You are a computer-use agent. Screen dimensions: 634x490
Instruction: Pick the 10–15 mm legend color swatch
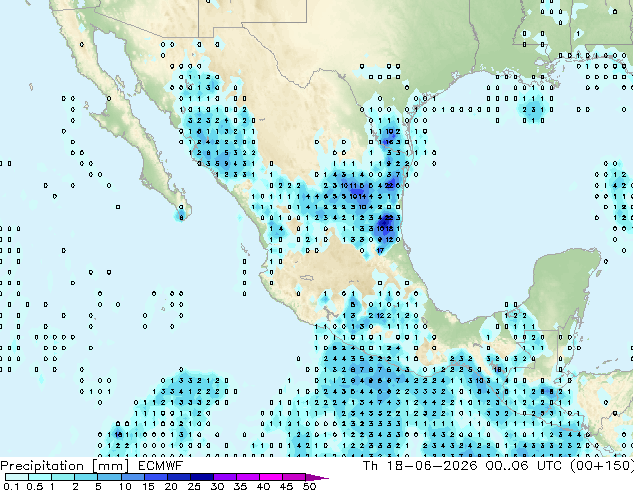point(132,477)
